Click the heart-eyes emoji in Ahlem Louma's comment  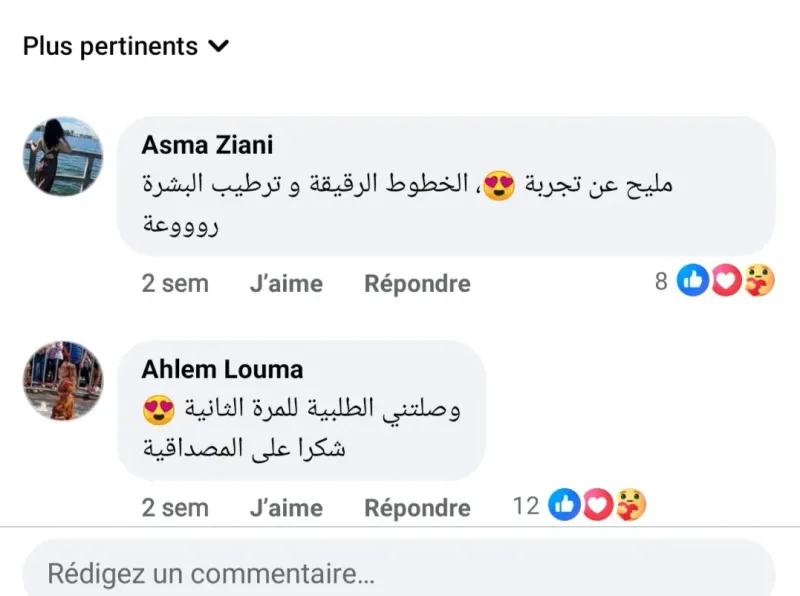(x=160, y=409)
